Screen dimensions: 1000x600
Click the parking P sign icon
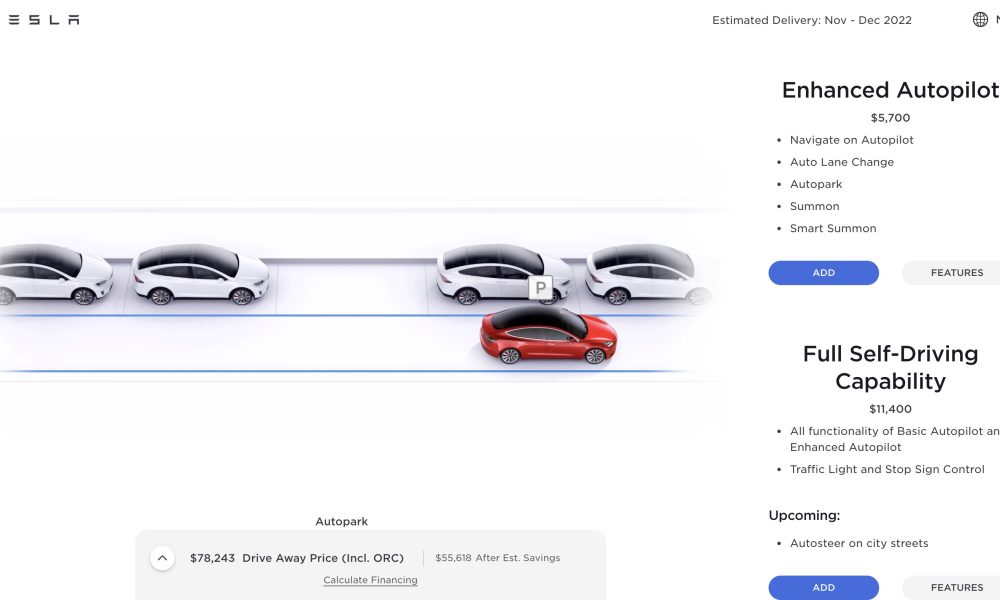(x=541, y=288)
